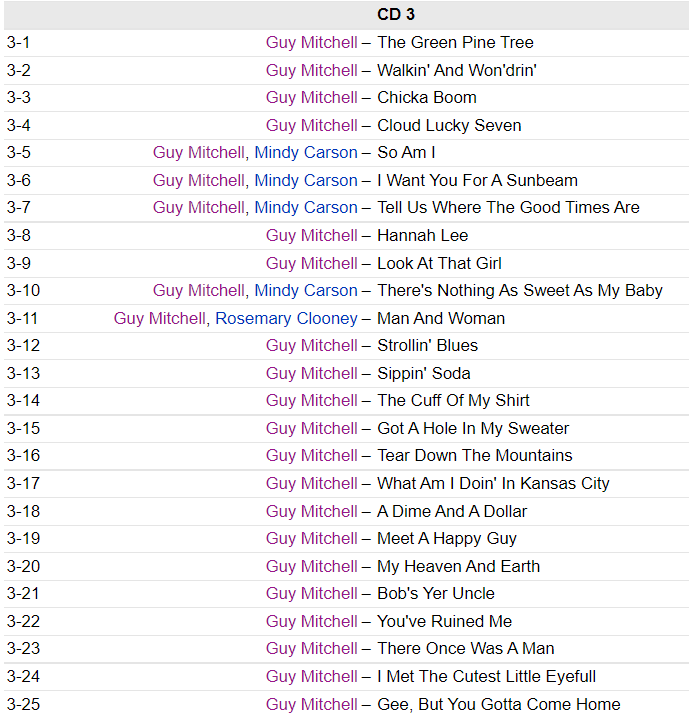Open Guy Mitchell link on track 3-22
Image resolution: width=689 pixels, height=719 pixels.
tap(311, 622)
